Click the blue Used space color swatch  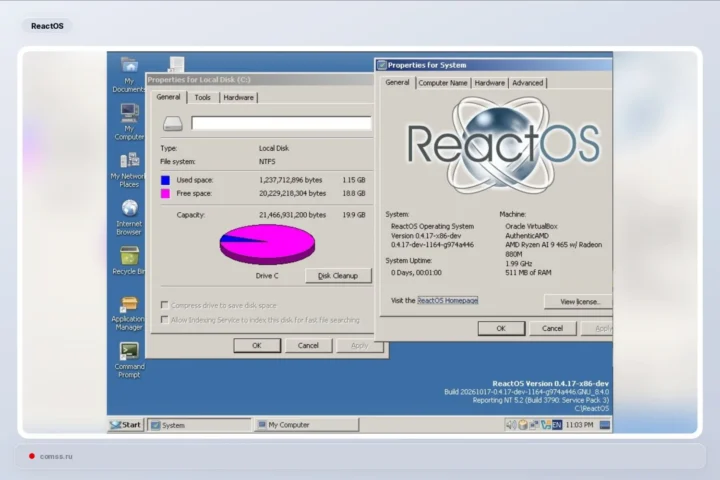coord(165,180)
